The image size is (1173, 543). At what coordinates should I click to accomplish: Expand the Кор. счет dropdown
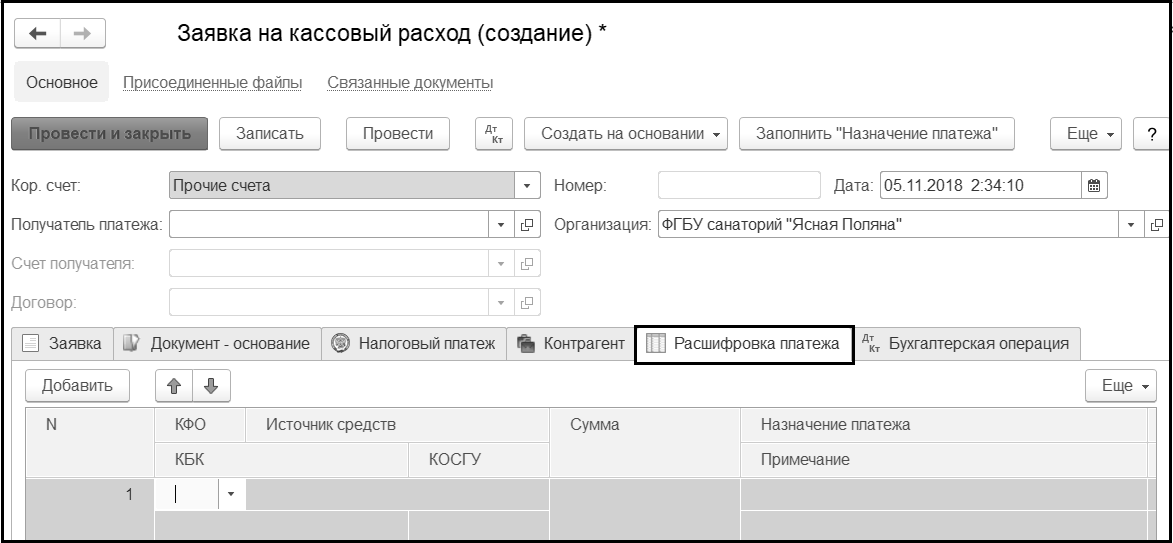[x=527, y=185]
